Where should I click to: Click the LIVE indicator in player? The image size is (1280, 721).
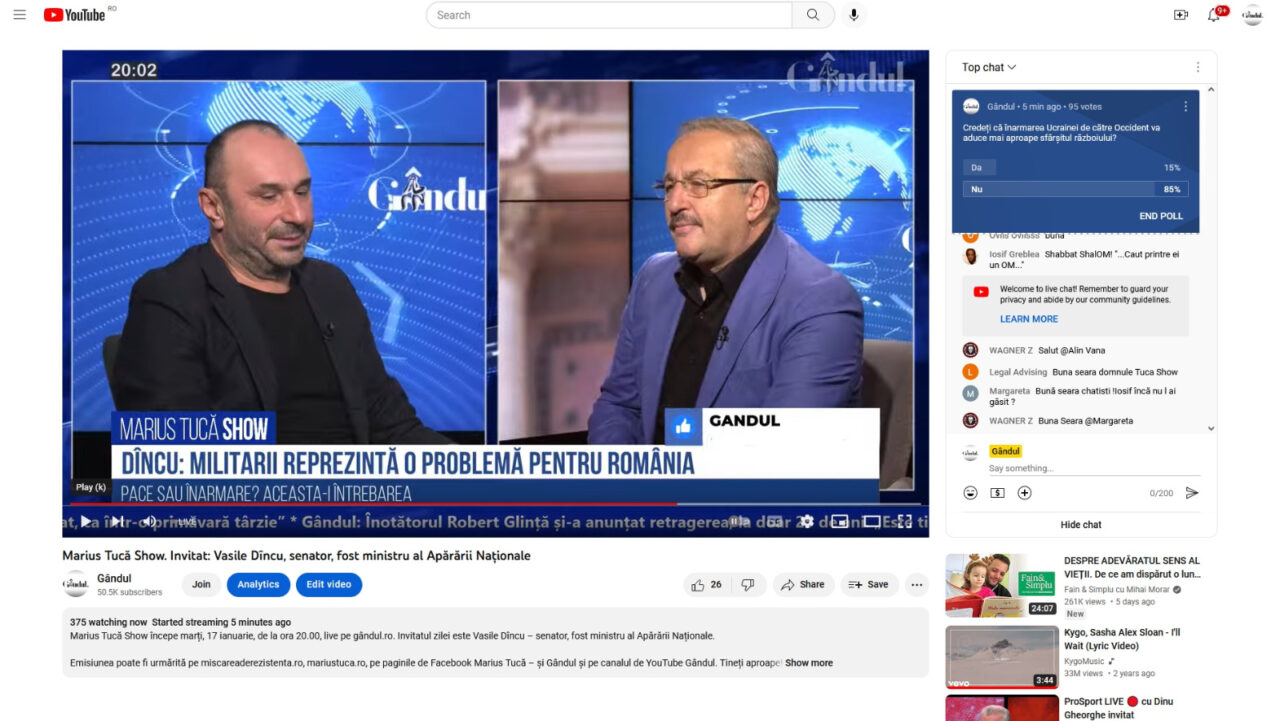click(186, 521)
